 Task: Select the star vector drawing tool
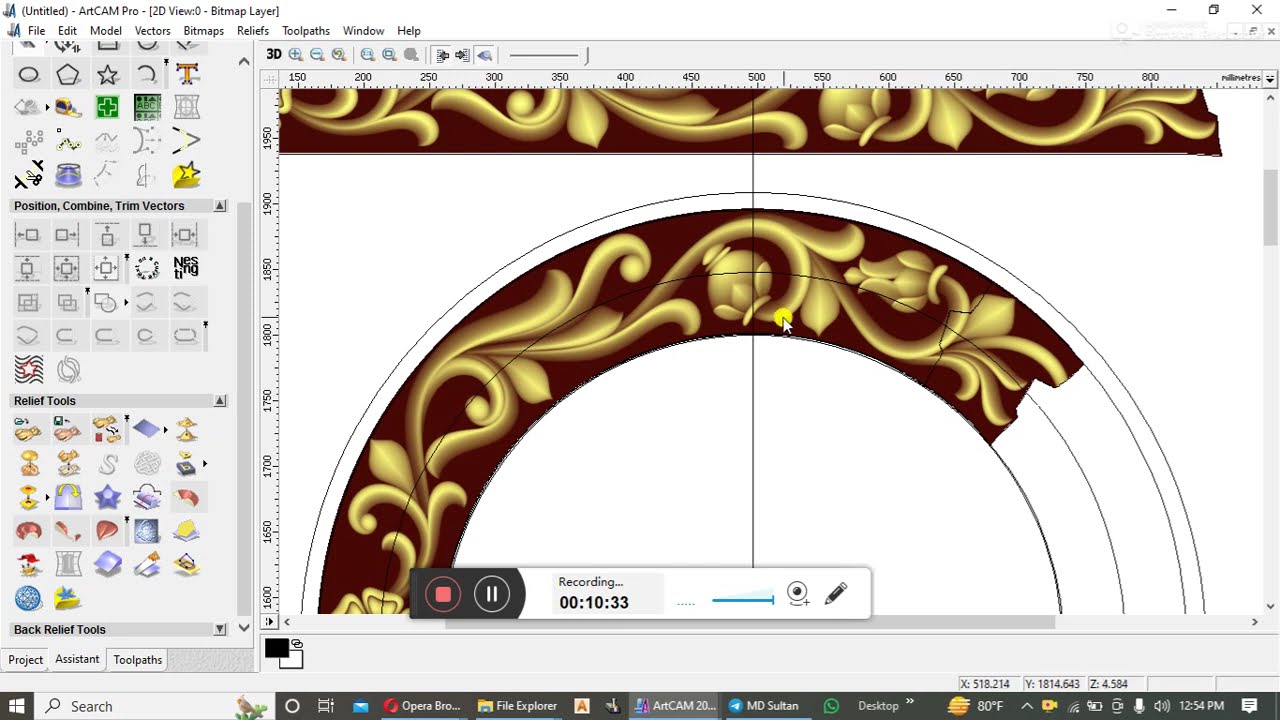pos(108,74)
